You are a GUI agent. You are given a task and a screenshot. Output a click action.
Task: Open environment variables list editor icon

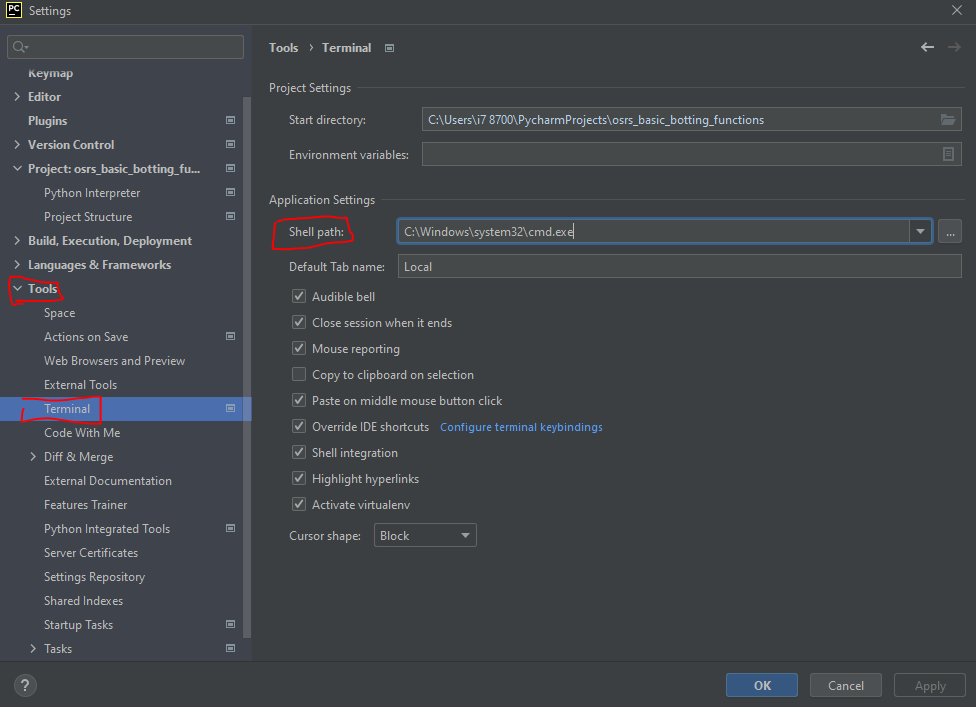(x=948, y=154)
